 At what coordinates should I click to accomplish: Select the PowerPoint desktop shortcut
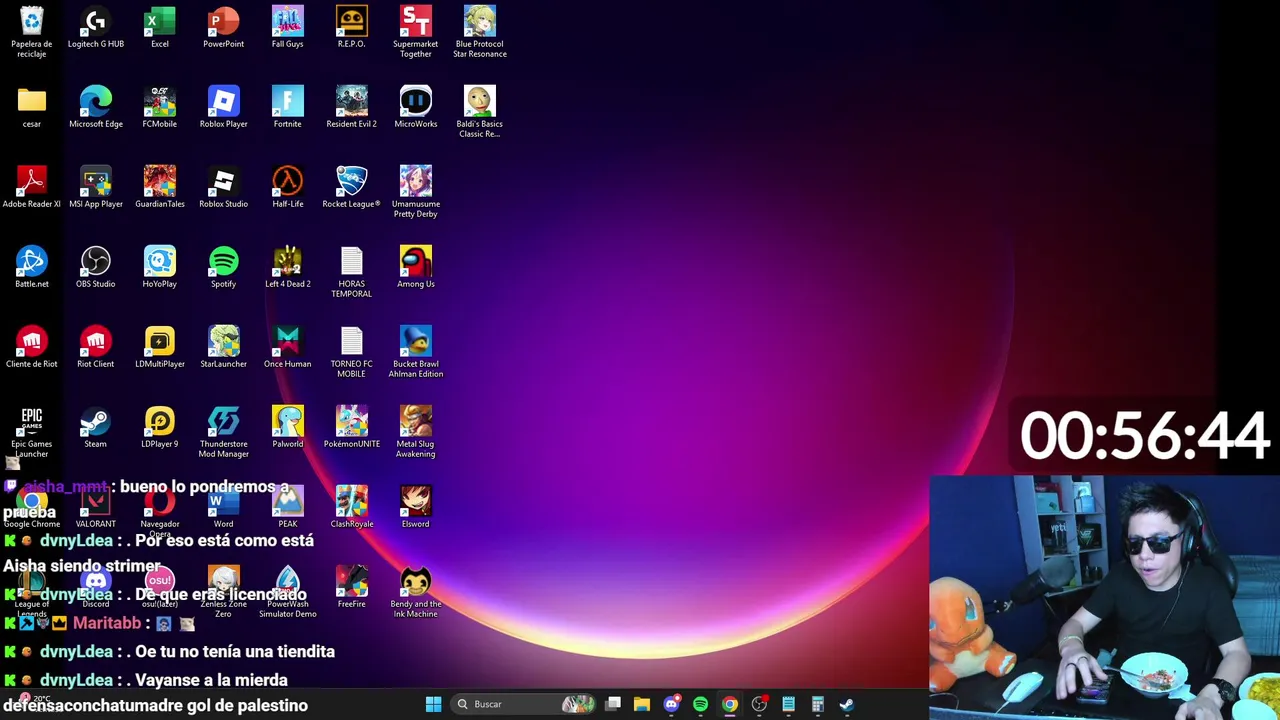coord(224,27)
